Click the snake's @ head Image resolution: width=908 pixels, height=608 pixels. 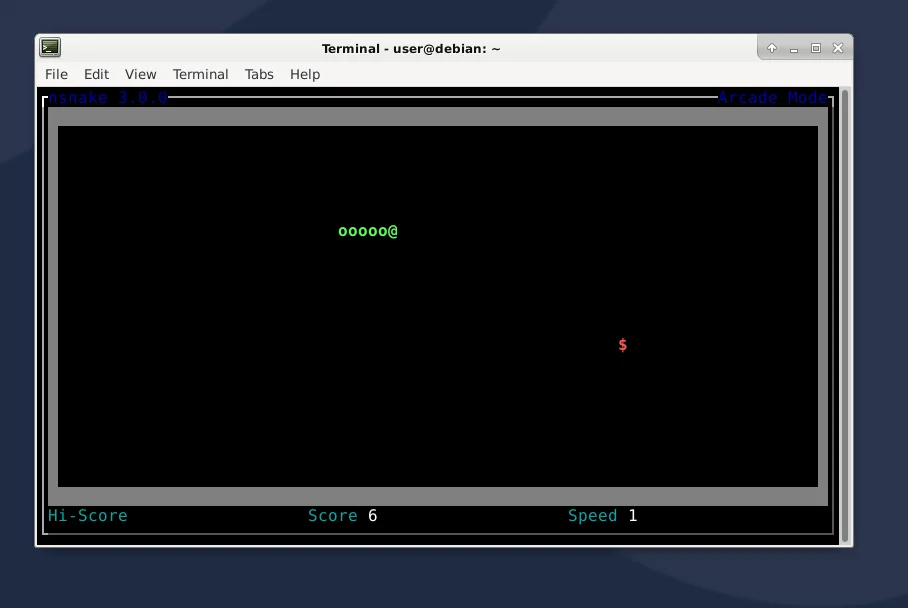point(394,231)
